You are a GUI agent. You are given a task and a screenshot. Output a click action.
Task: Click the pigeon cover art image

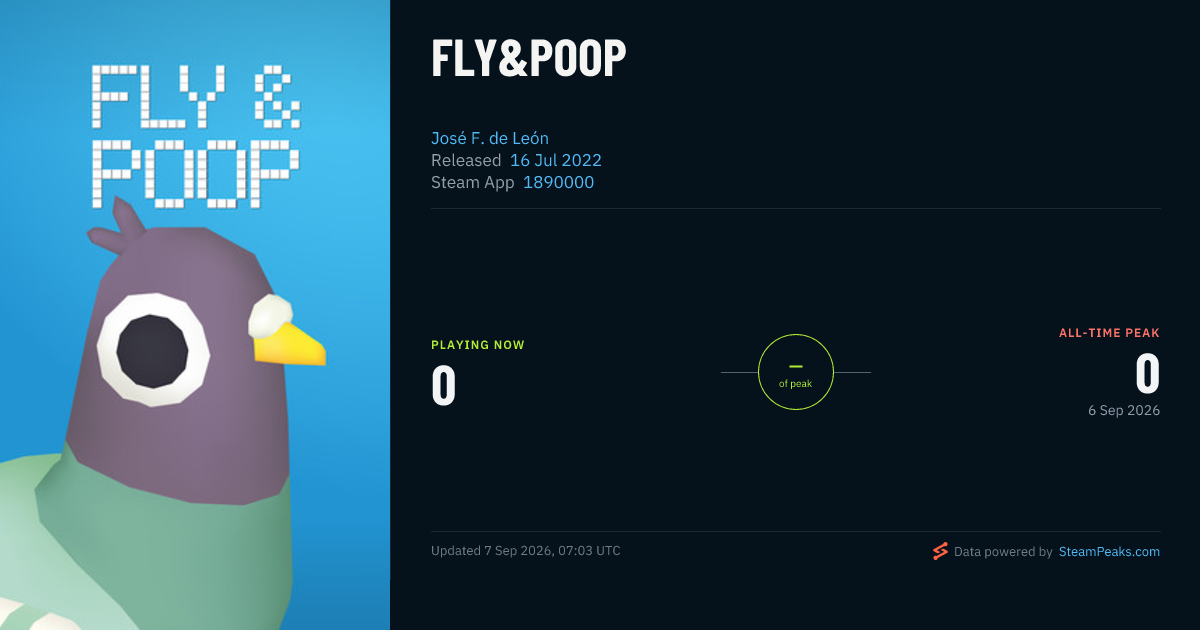point(195,315)
